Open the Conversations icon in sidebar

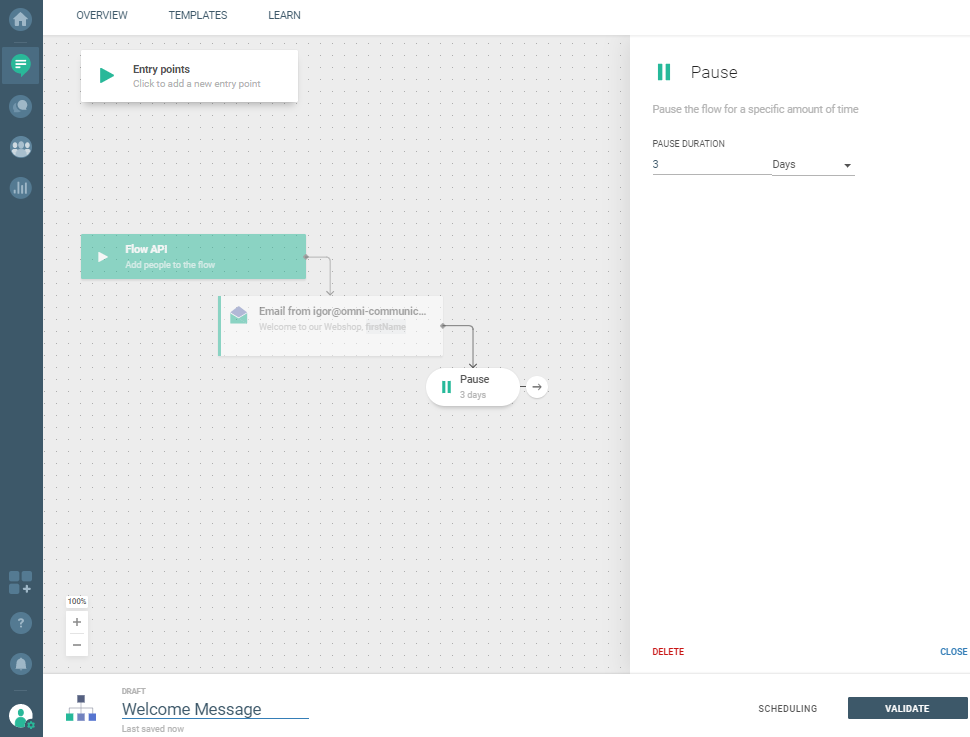pyautogui.click(x=21, y=105)
